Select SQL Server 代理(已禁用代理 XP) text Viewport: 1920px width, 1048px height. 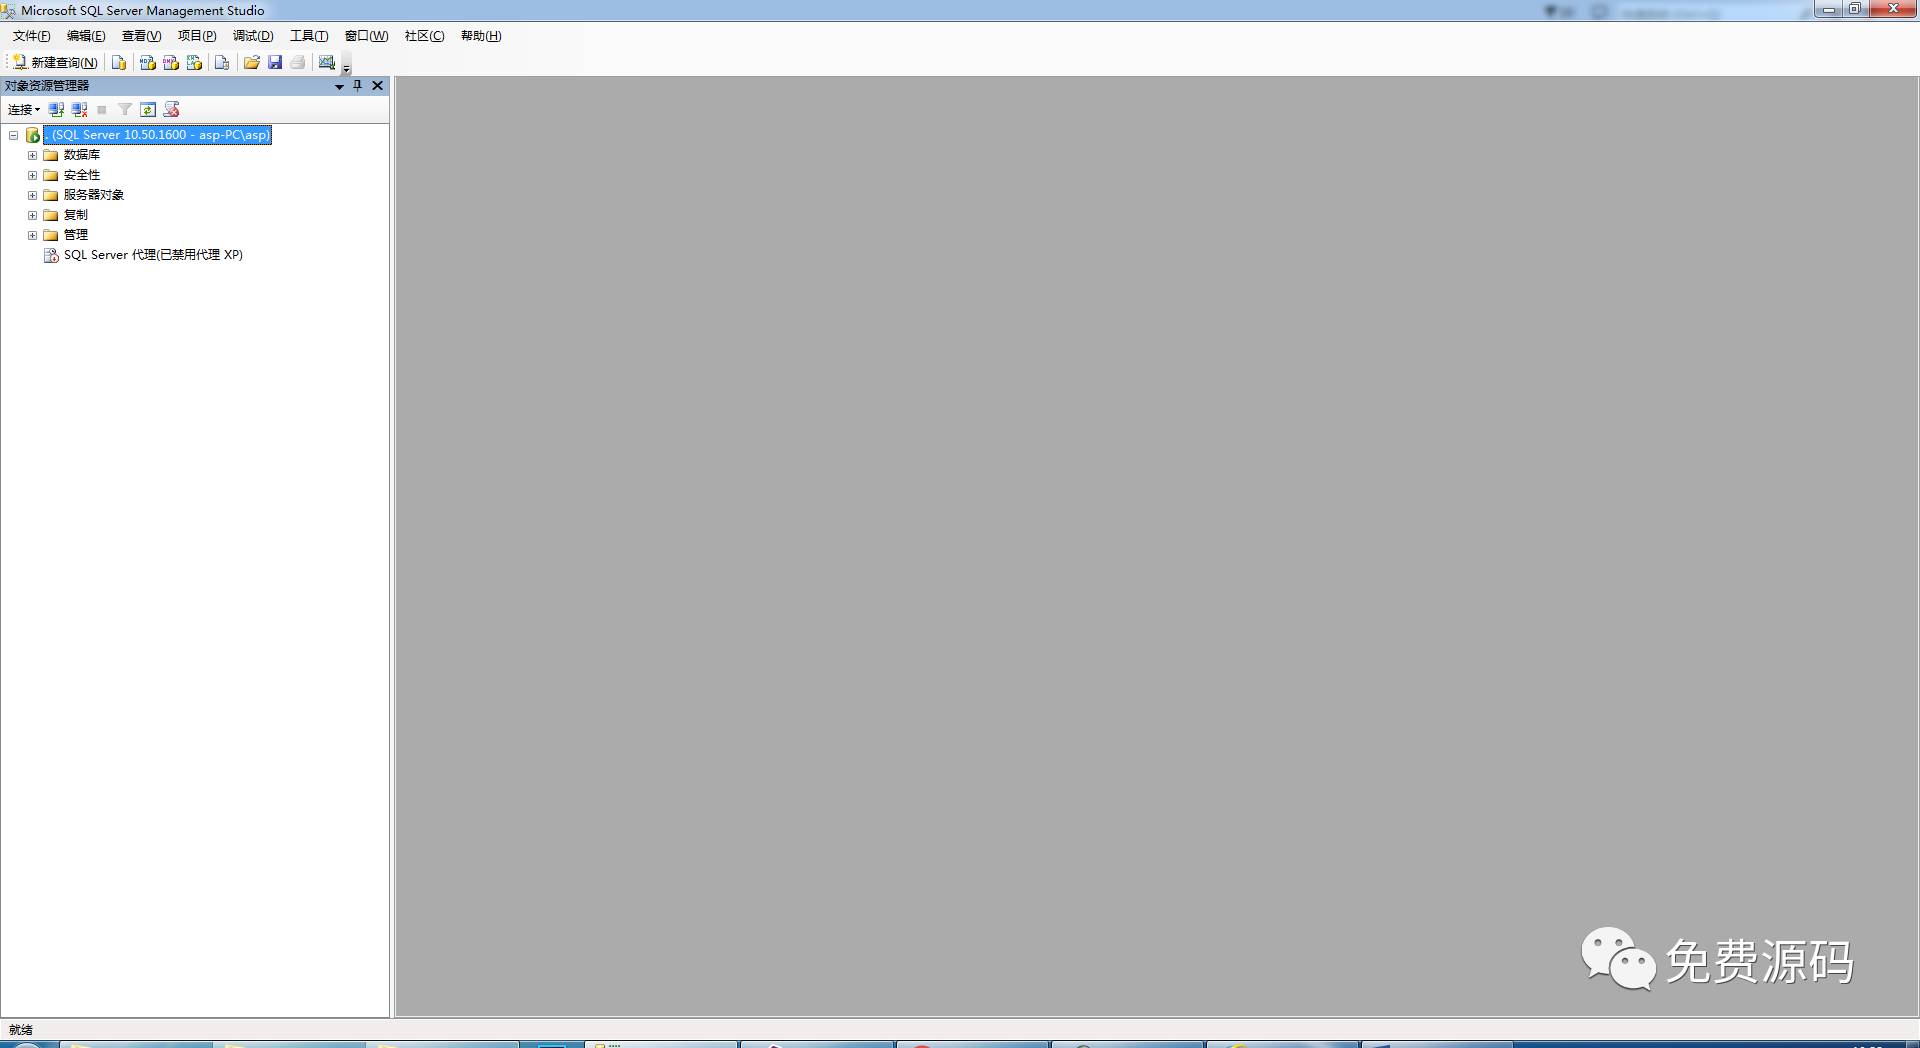click(x=153, y=255)
